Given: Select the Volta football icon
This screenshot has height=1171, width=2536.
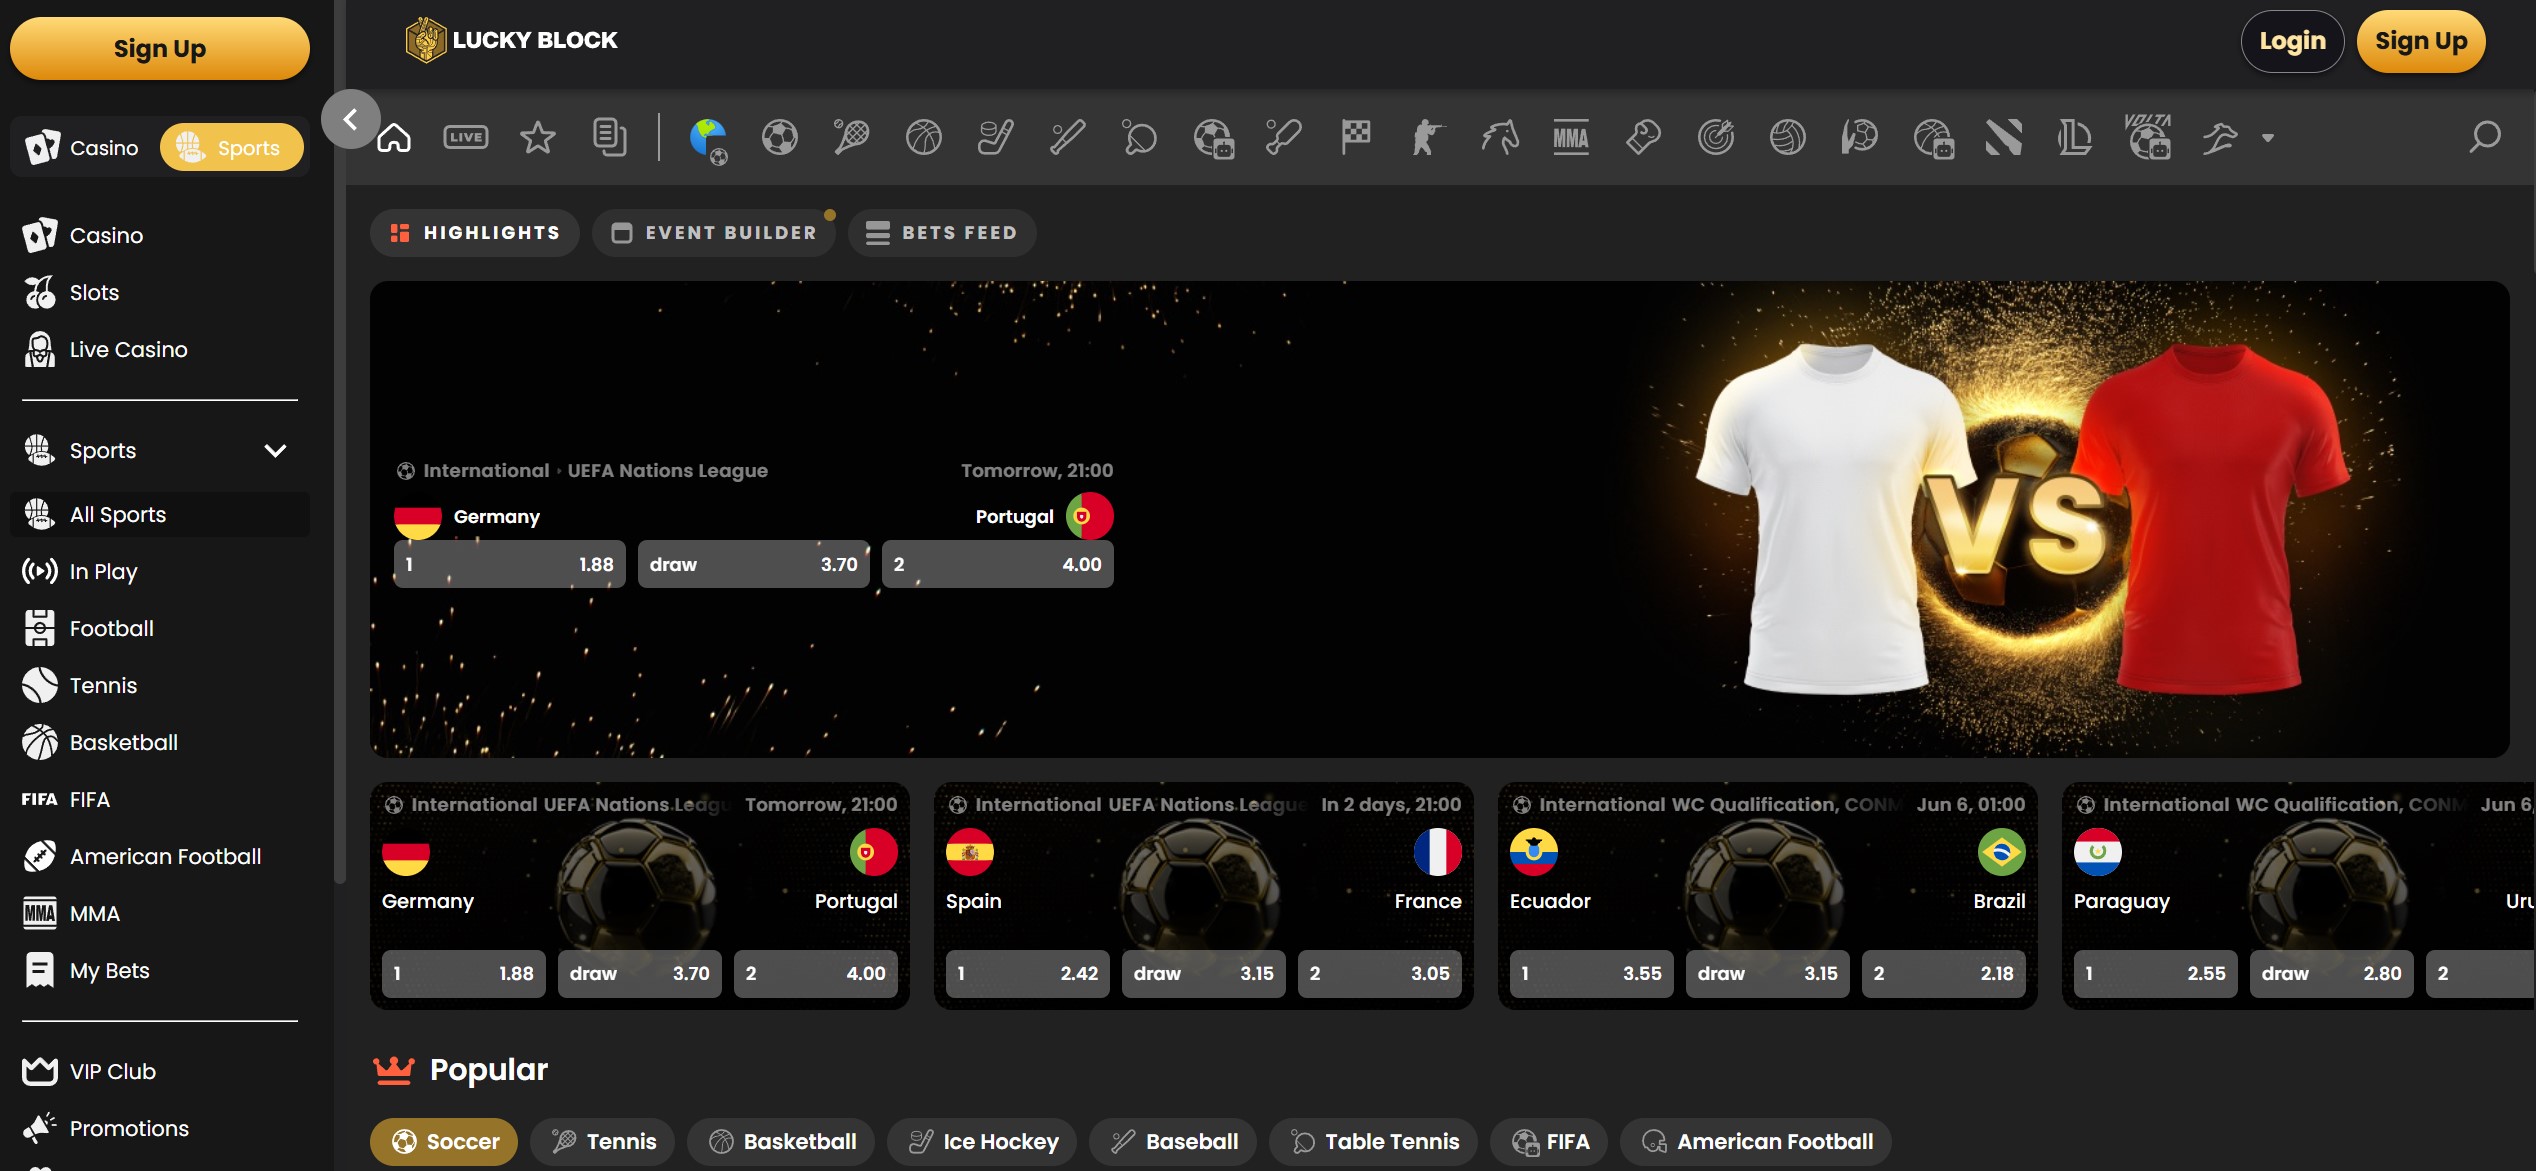Looking at the screenshot, I should point(2148,137).
